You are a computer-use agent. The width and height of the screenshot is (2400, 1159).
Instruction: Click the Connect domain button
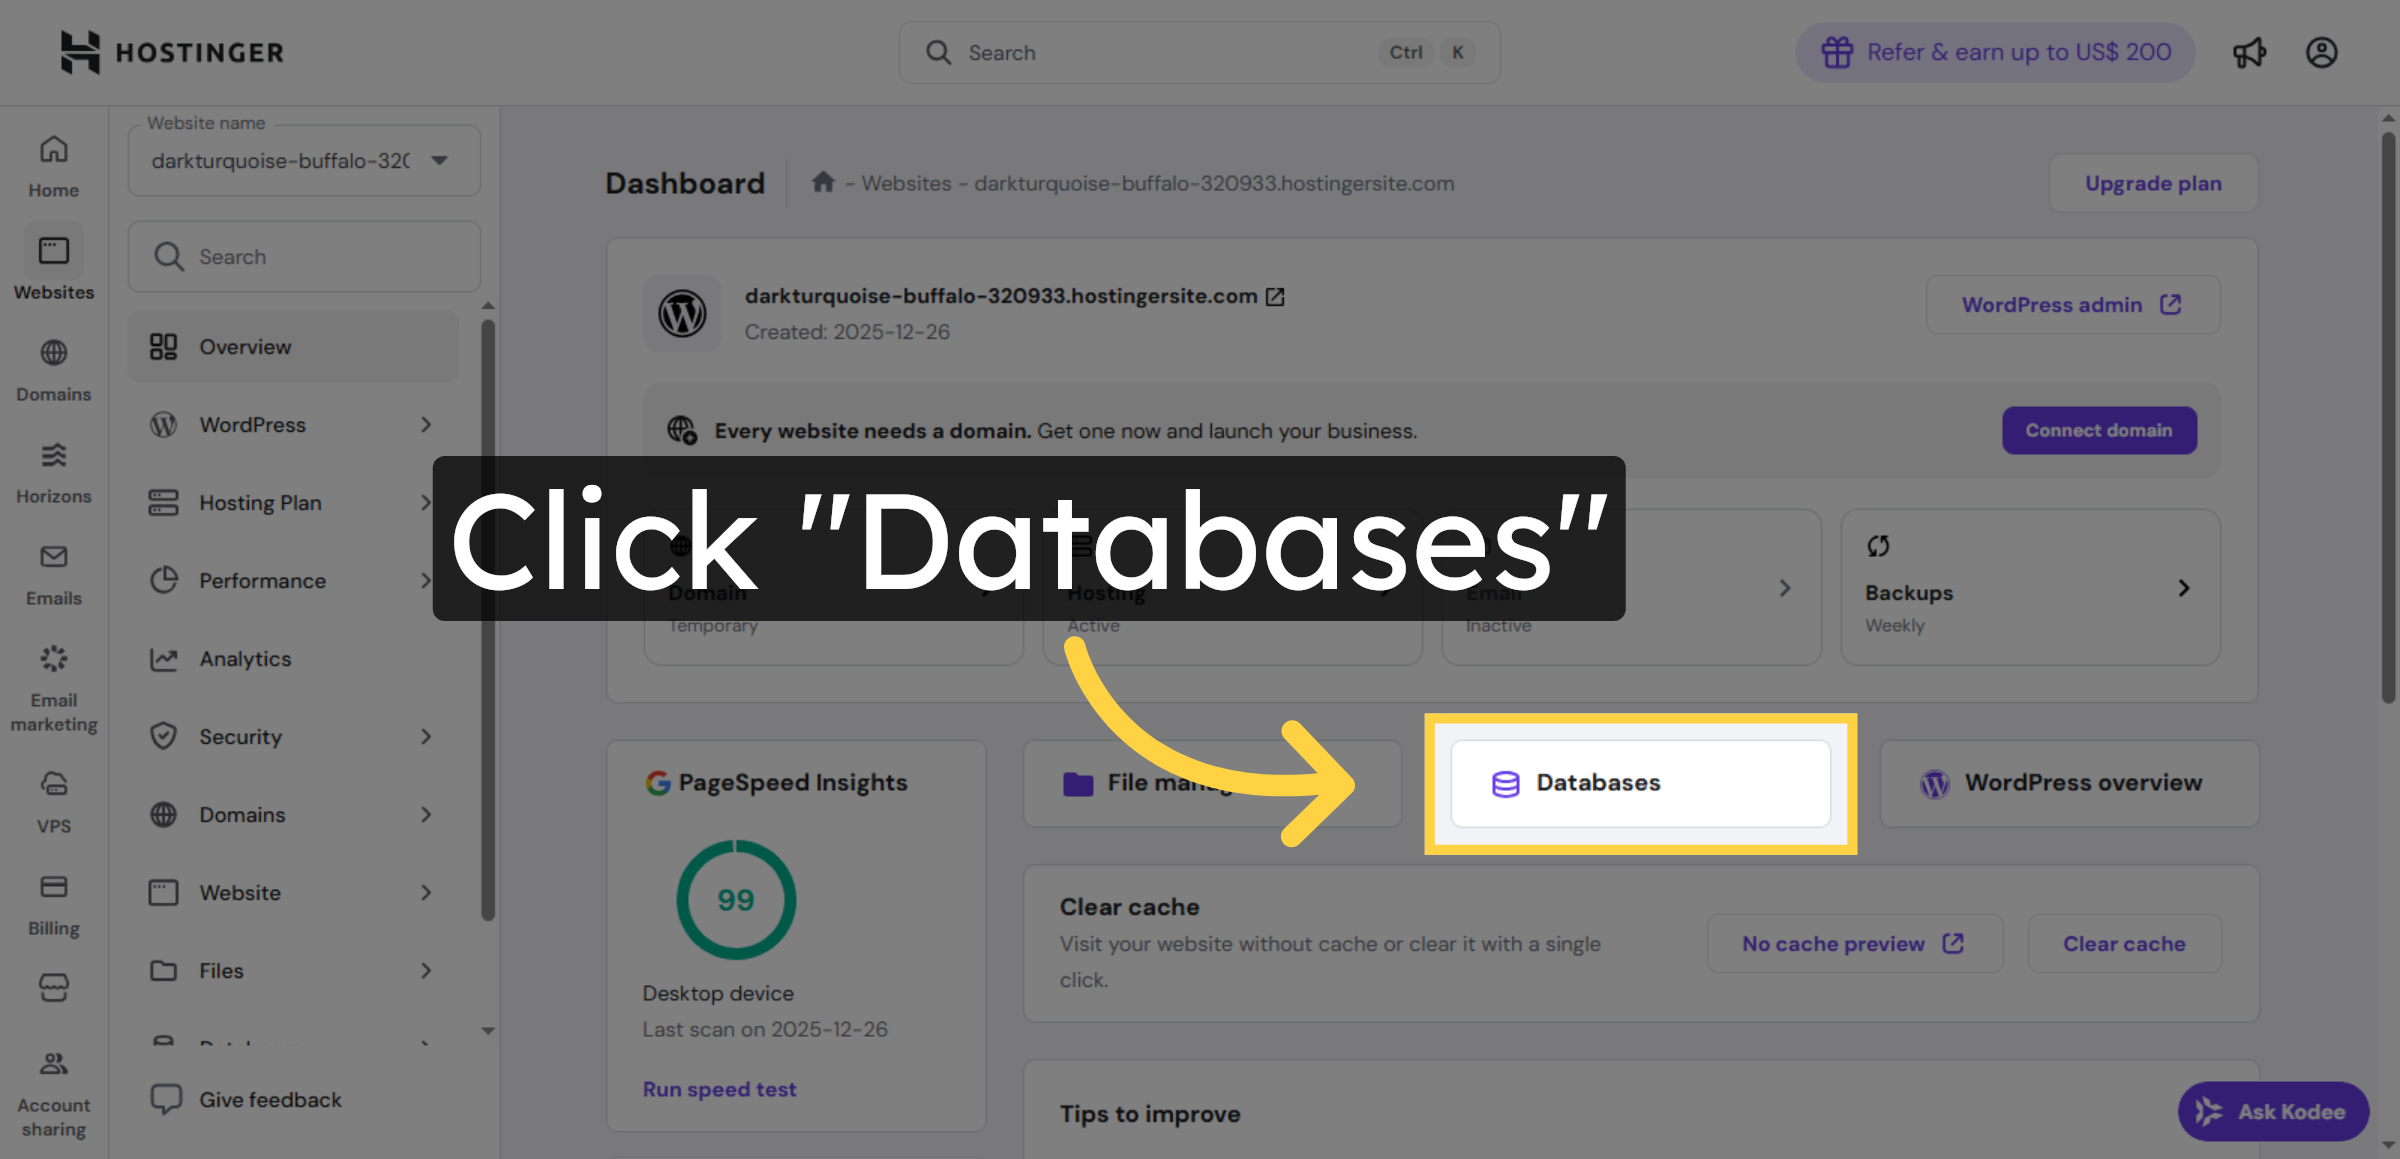coord(2098,430)
